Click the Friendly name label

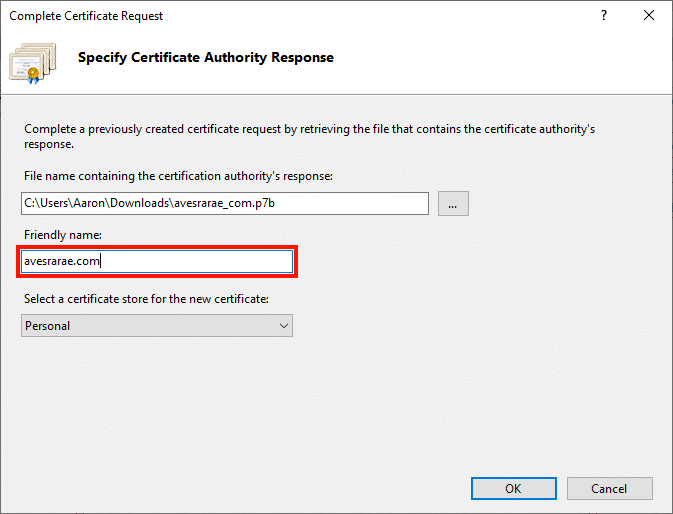62,234
